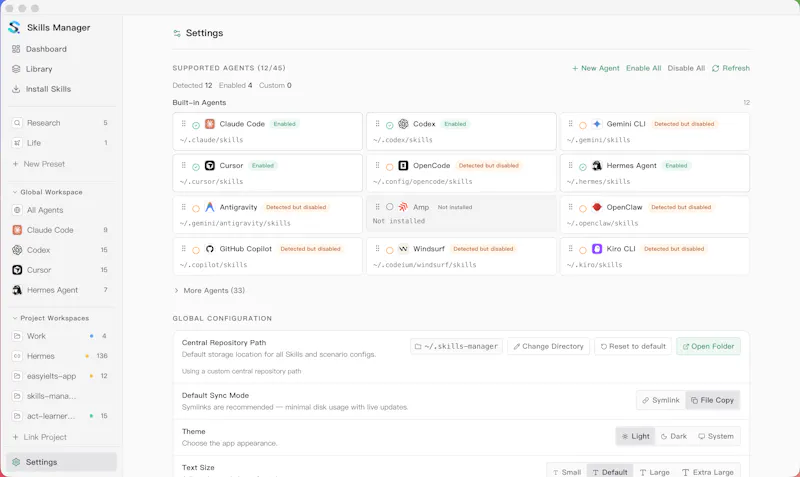
Task: Enable the Antigravity agent toggle
Action: click(x=196, y=208)
